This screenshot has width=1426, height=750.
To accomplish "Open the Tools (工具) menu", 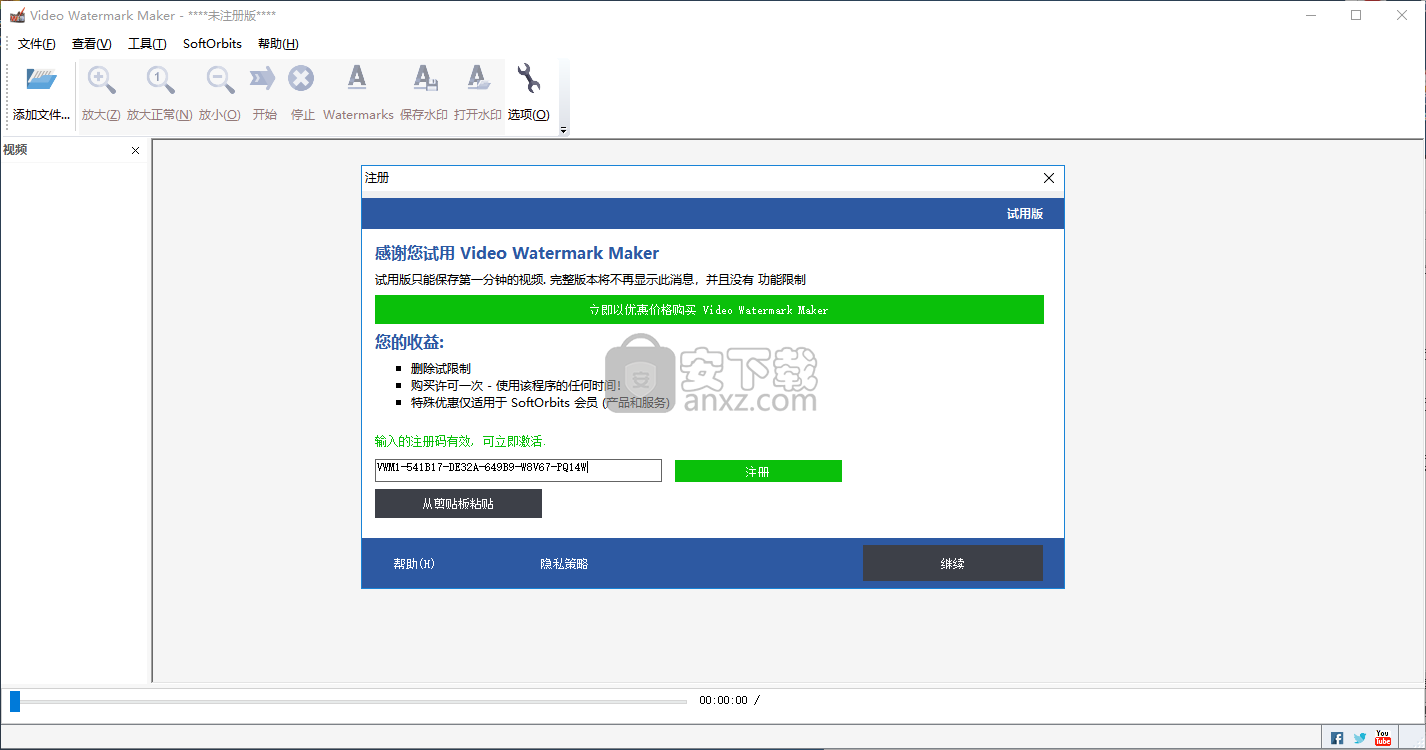I will coord(147,44).
